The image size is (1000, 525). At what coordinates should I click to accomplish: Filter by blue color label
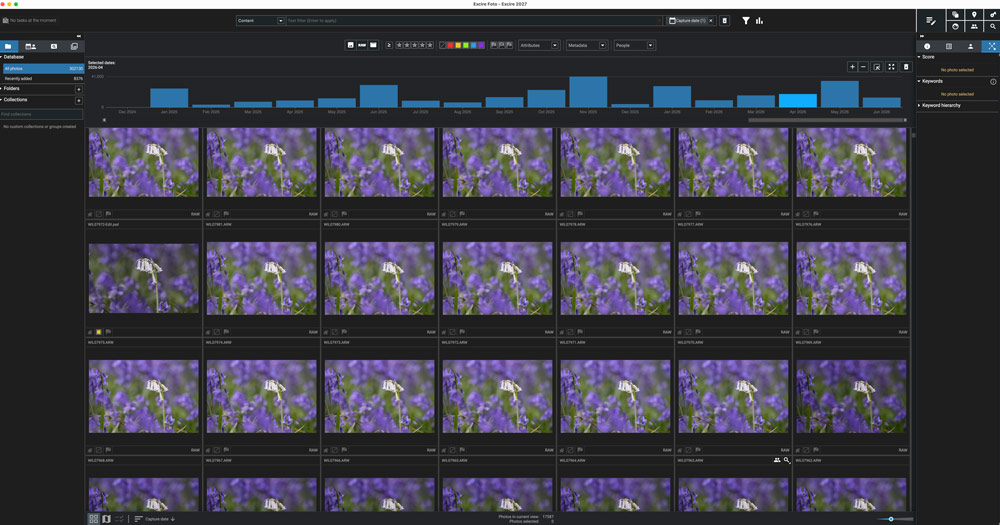coord(473,45)
